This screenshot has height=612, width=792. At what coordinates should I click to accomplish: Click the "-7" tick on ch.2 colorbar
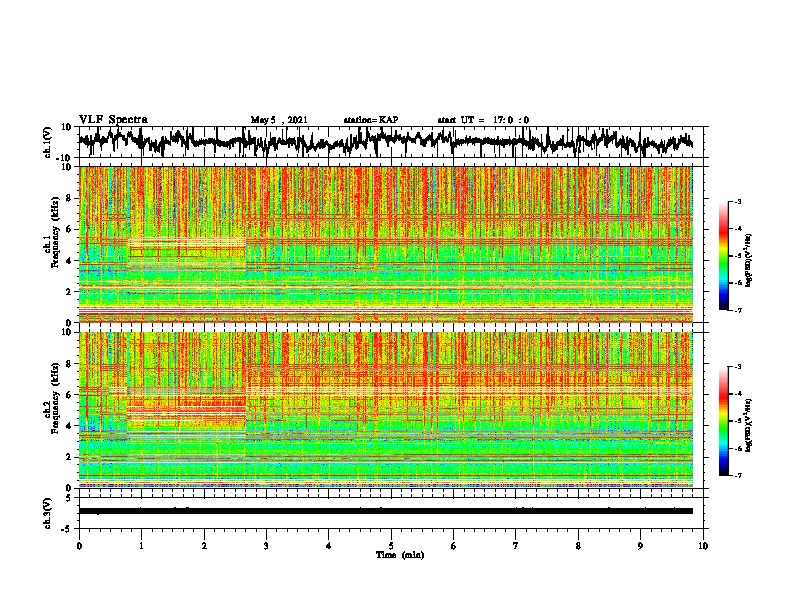(x=737, y=475)
